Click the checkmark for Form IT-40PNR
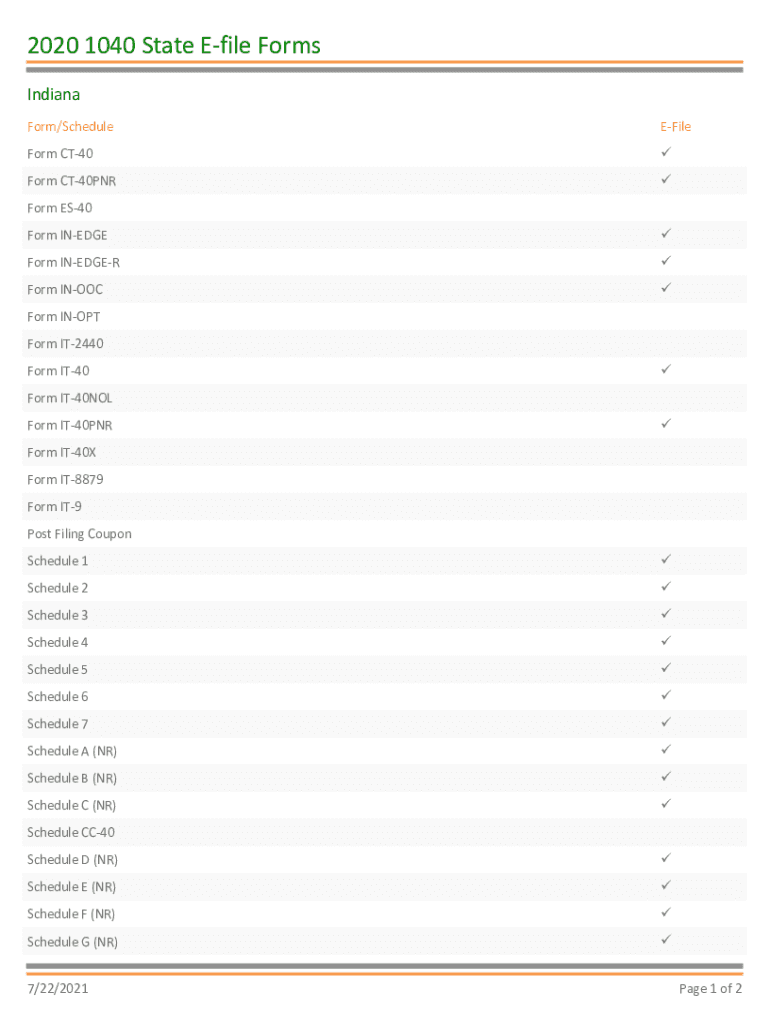This screenshot has width=770, height=1024. [666, 424]
